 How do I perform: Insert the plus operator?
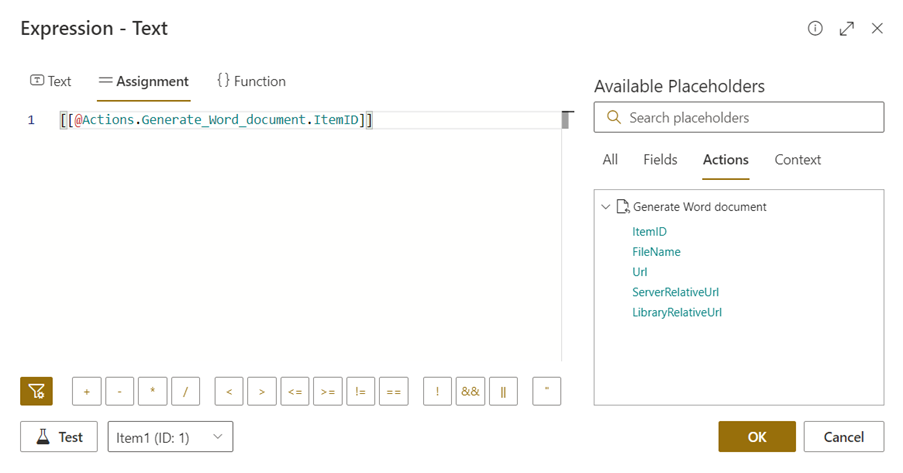pos(87,391)
